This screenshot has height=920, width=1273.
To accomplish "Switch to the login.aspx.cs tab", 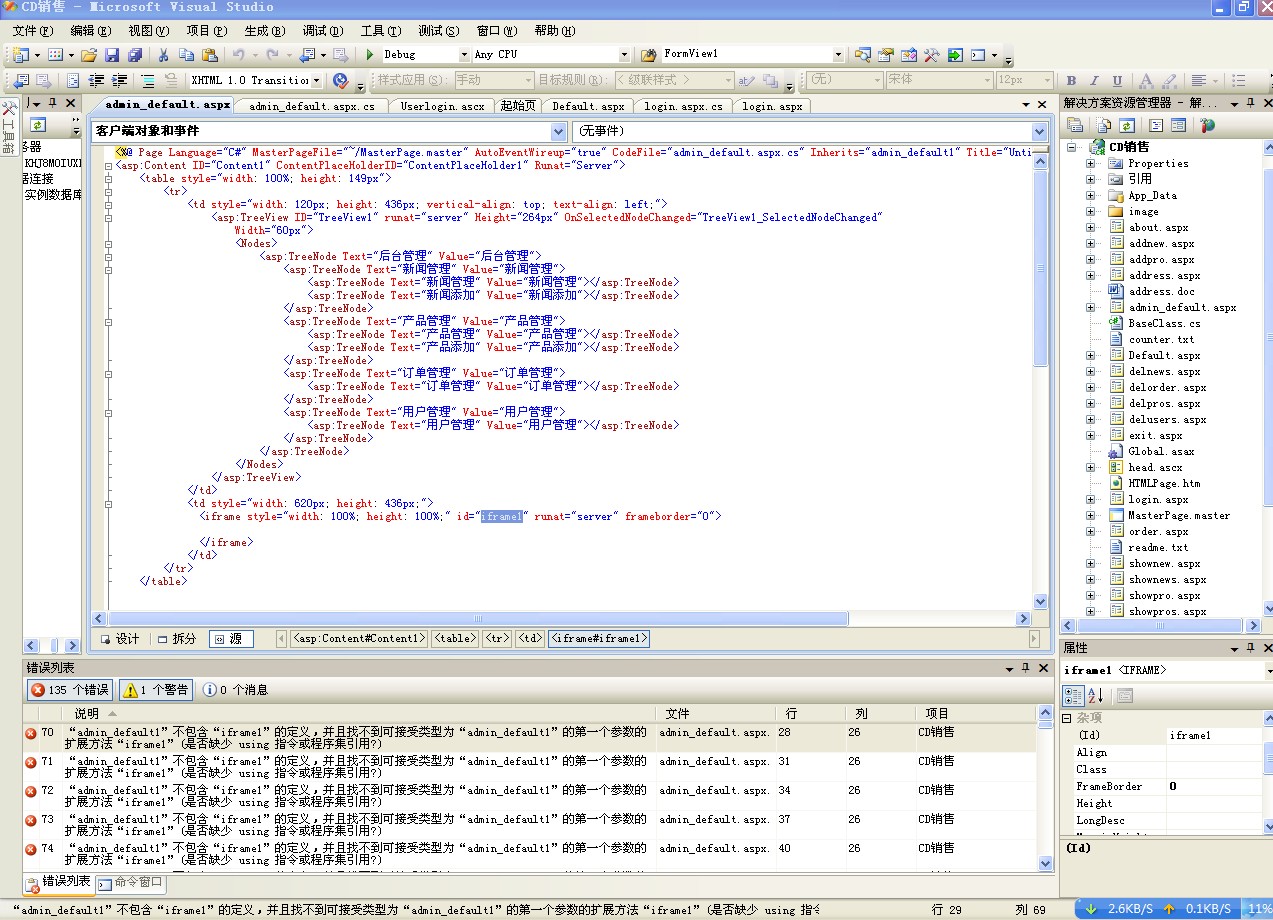I will click(682, 105).
